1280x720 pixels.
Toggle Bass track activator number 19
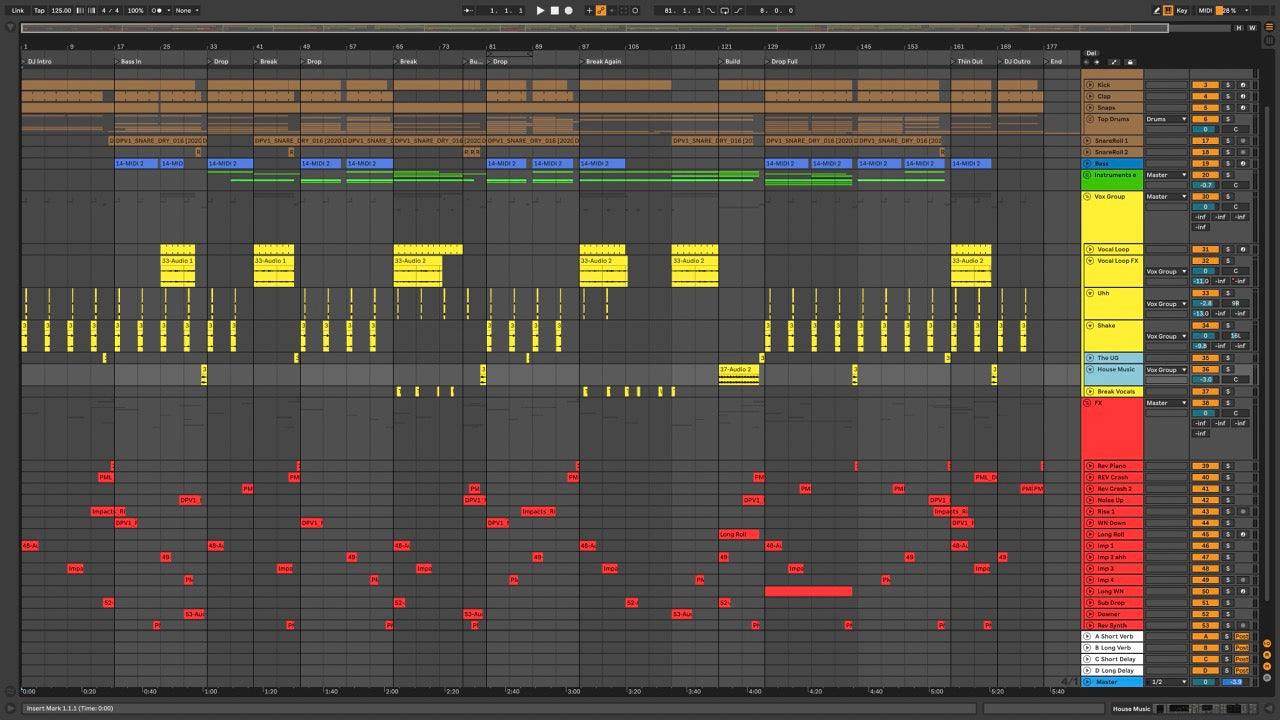point(1205,163)
